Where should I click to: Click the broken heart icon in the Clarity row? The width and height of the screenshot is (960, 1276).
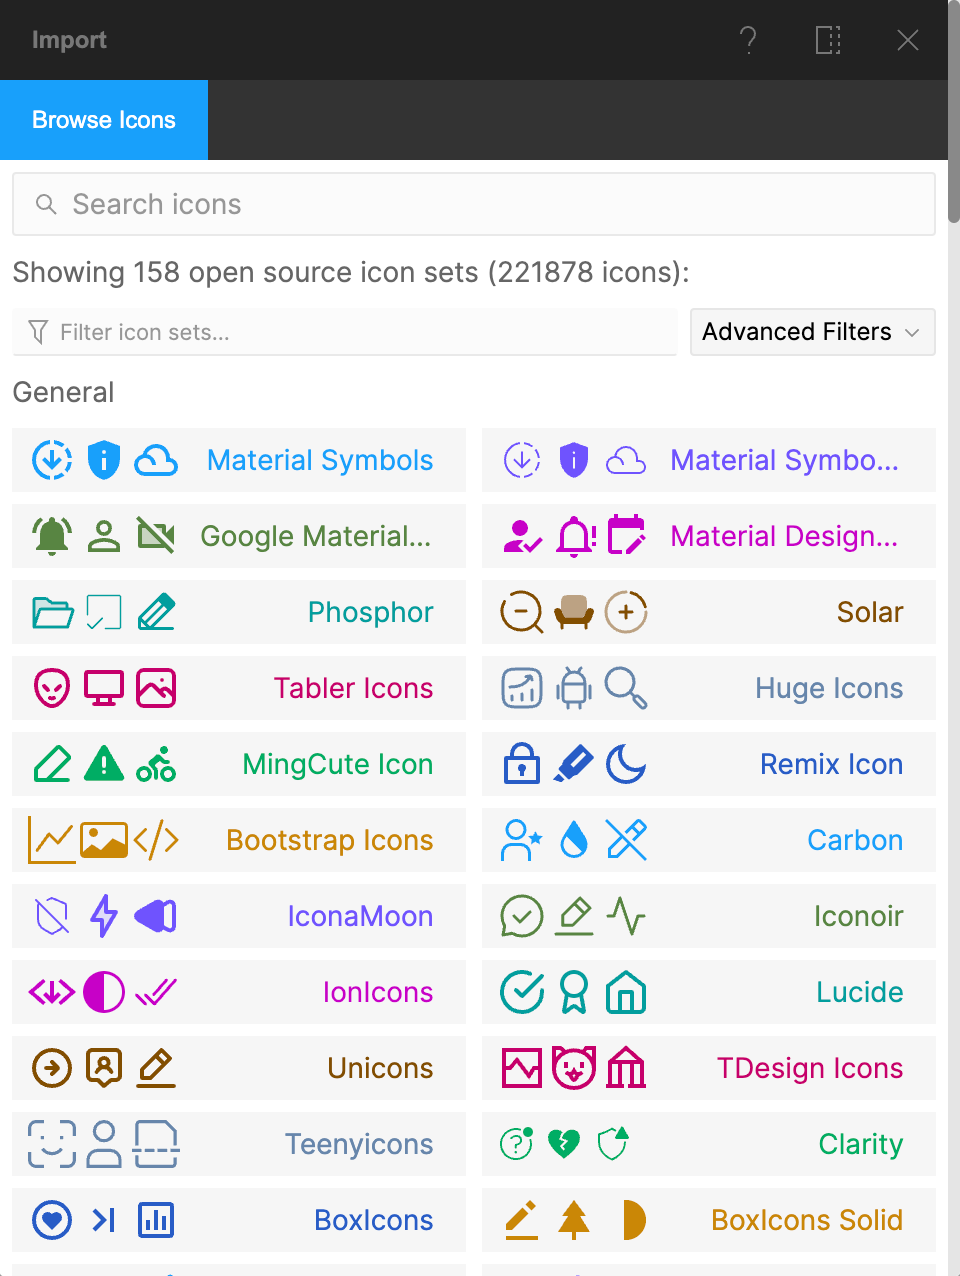pos(563,1144)
